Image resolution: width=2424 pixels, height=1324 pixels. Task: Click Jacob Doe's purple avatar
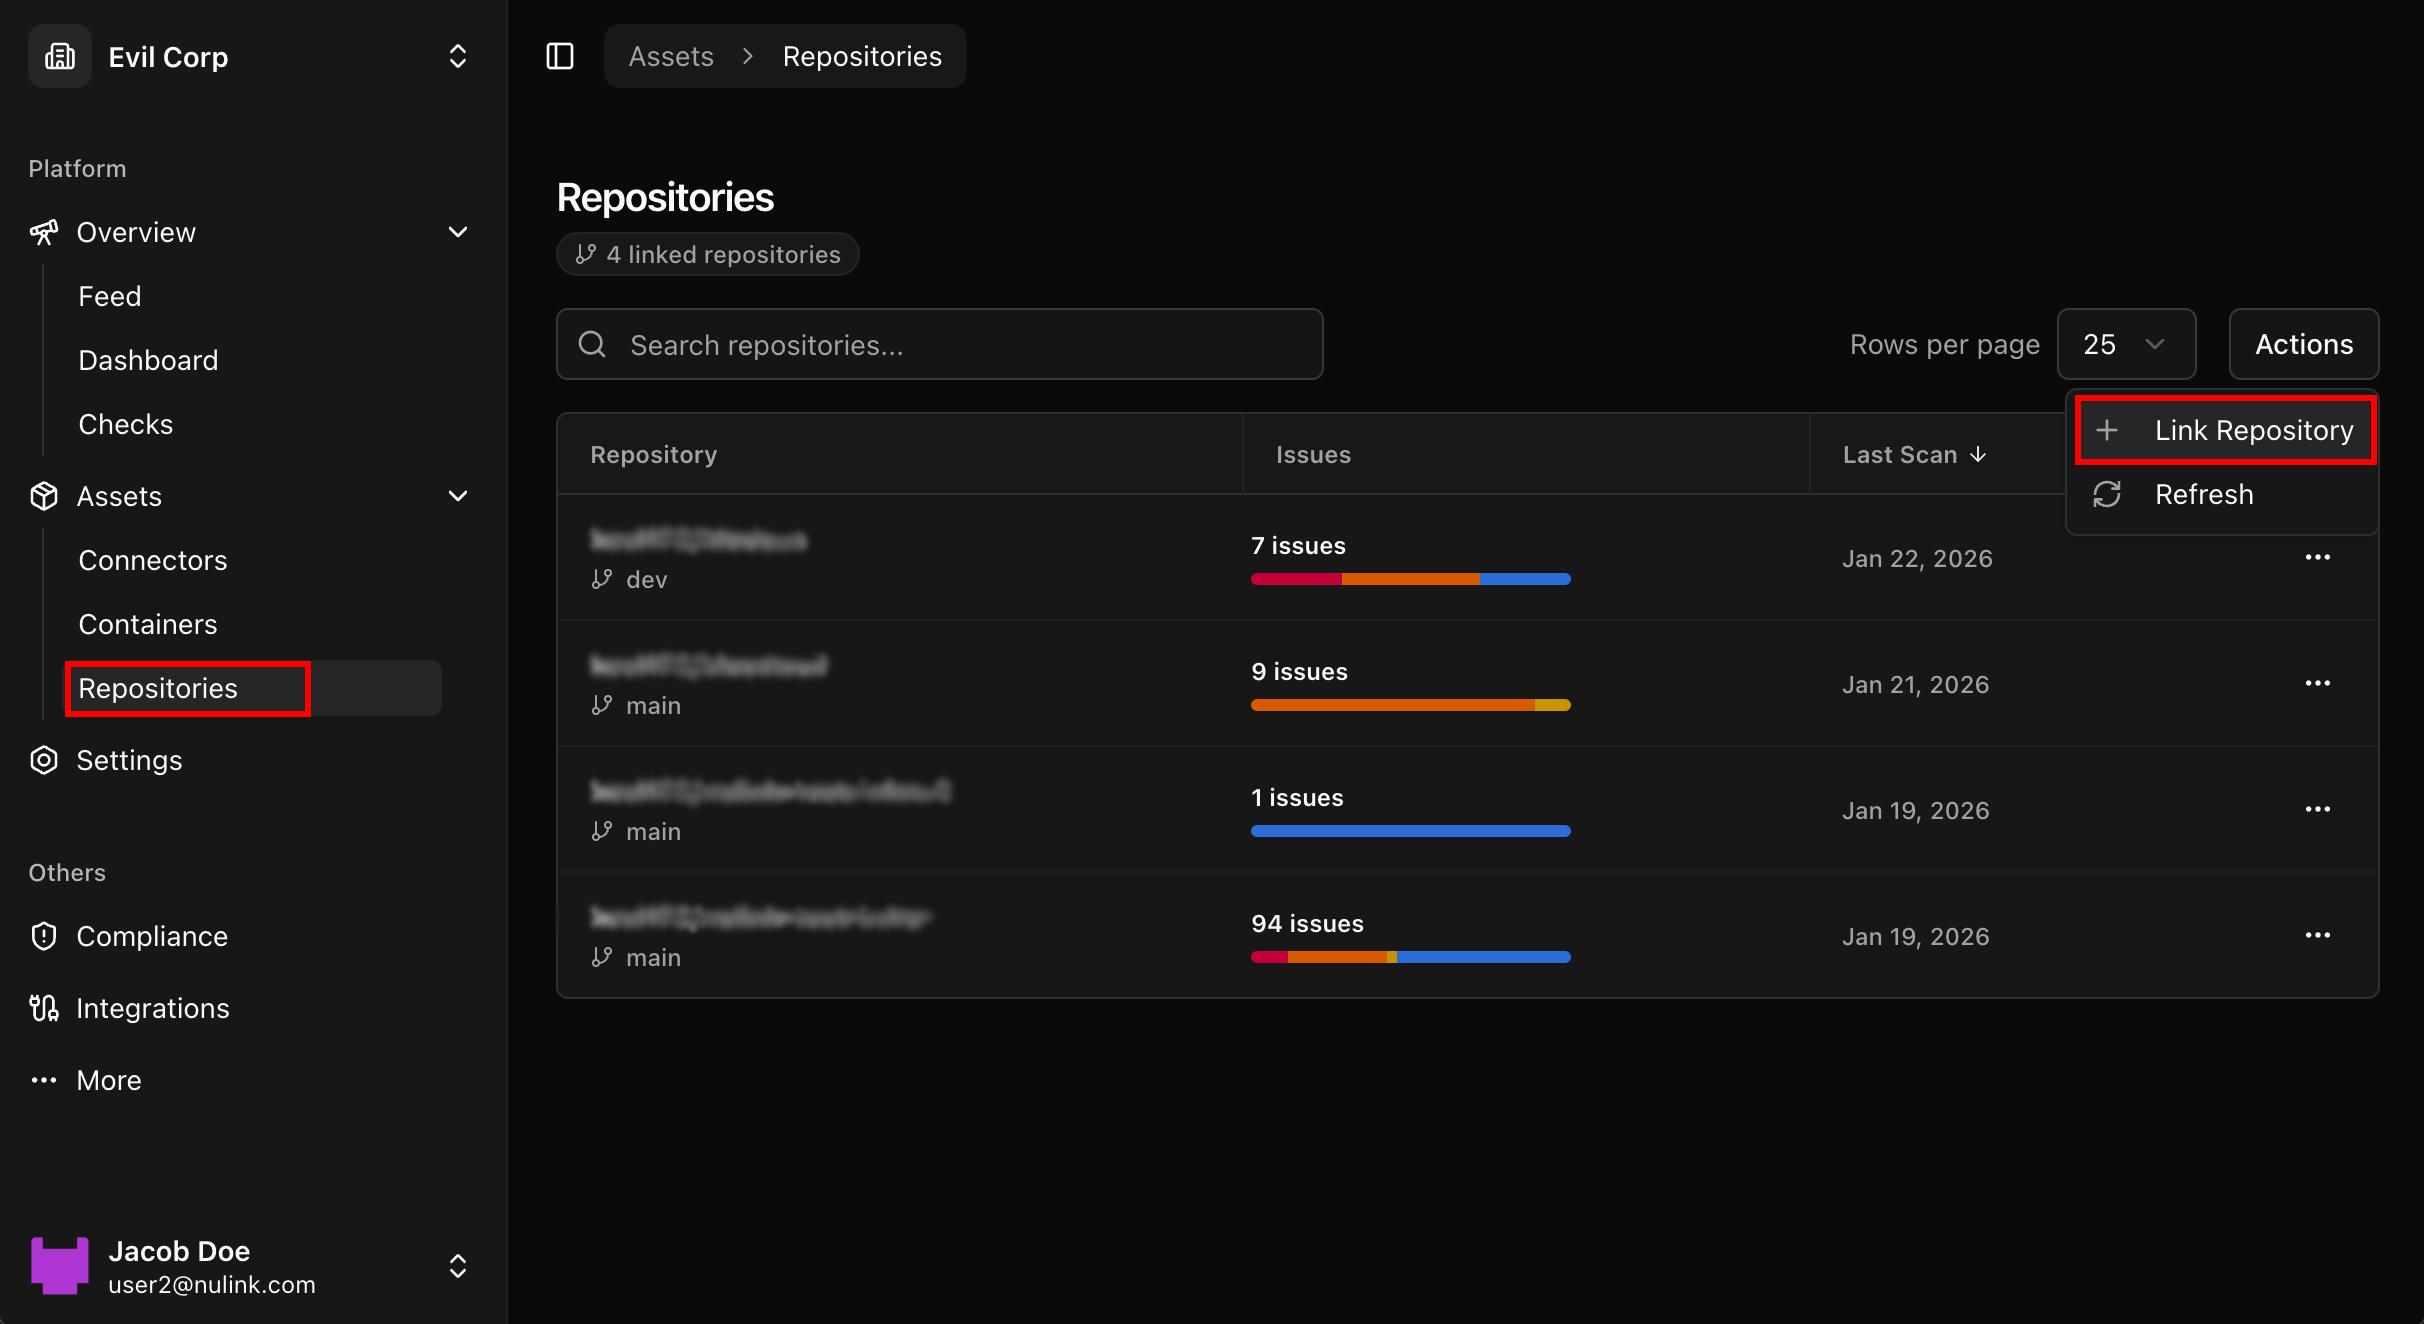click(x=59, y=1266)
